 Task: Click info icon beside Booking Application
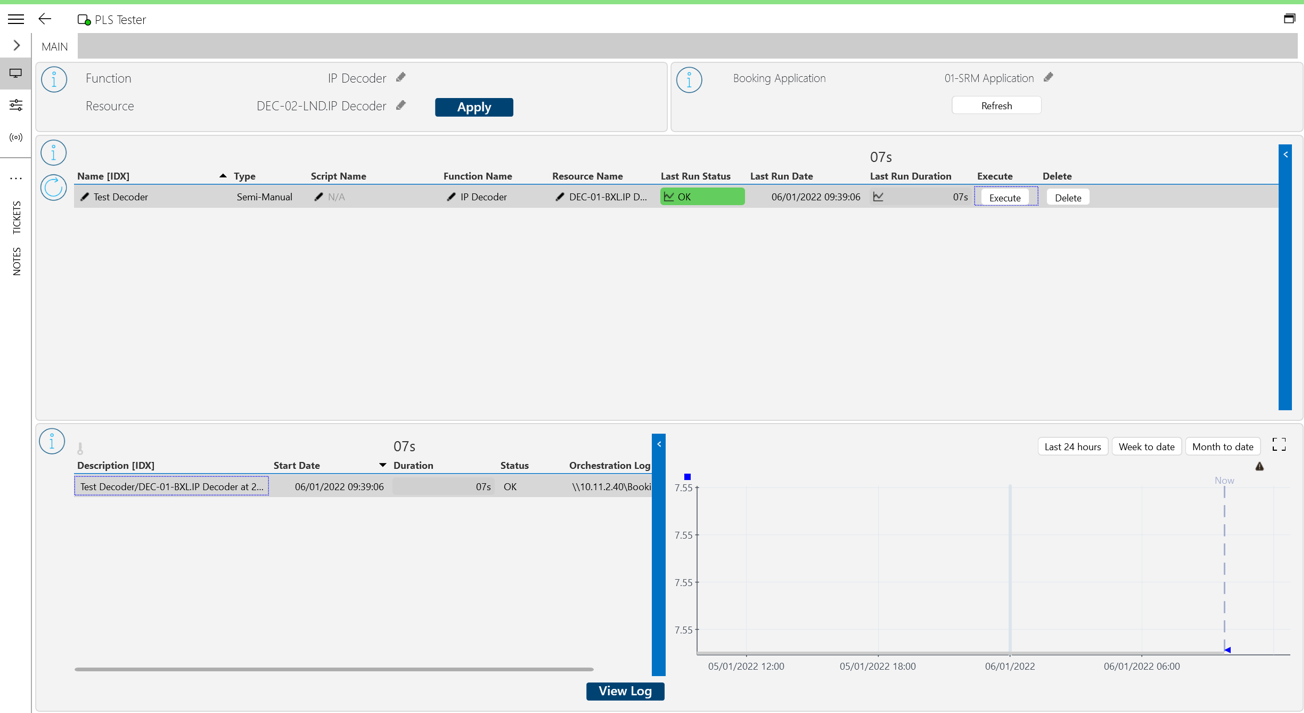click(x=689, y=80)
